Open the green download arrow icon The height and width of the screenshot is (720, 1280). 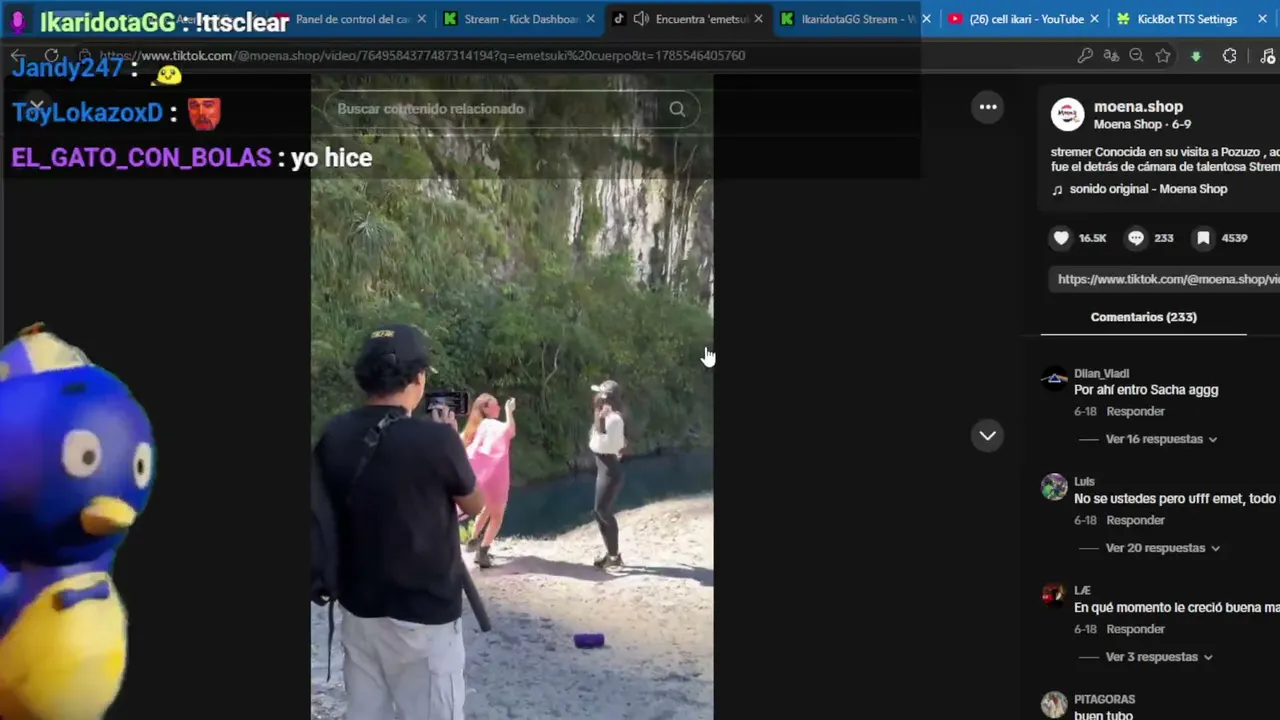(1196, 56)
